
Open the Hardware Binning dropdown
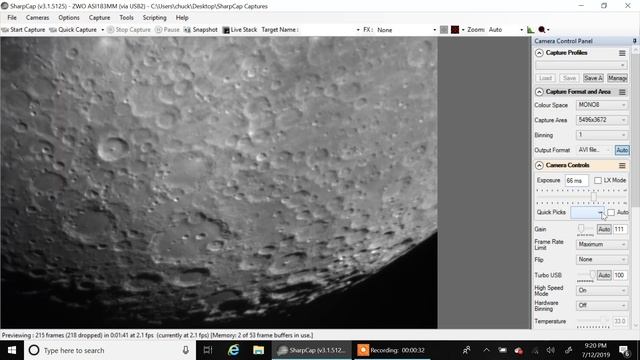point(602,305)
